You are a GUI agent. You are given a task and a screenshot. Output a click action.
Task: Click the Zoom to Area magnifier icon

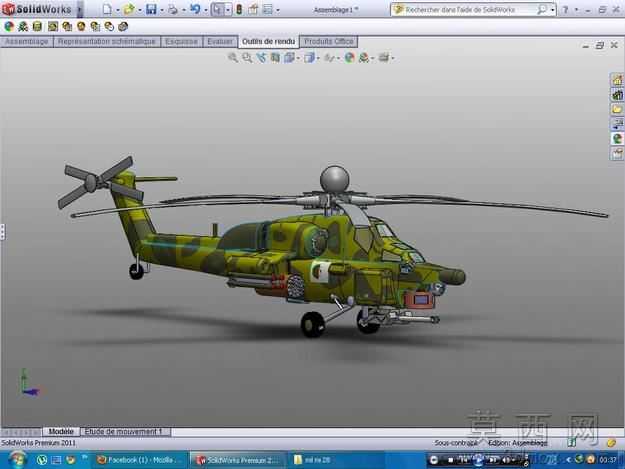point(247,58)
